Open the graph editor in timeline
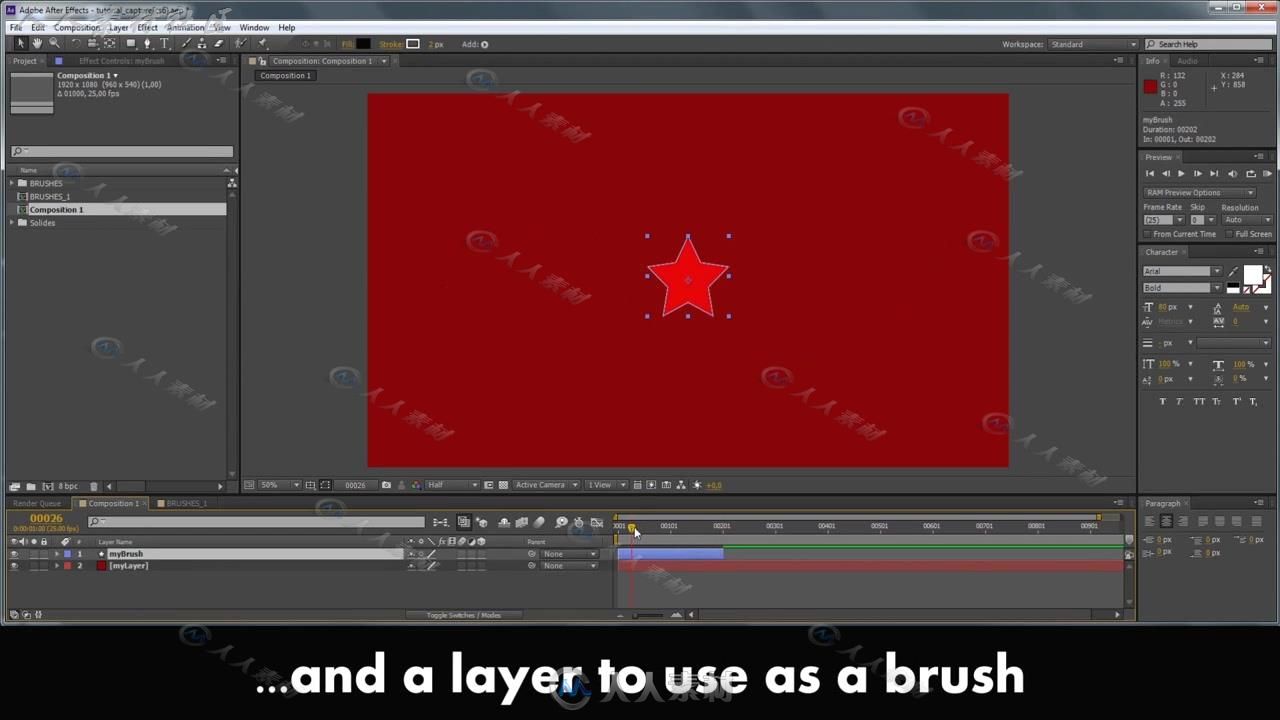Viewport: 1280px width, 720px height. coord(597,522)
